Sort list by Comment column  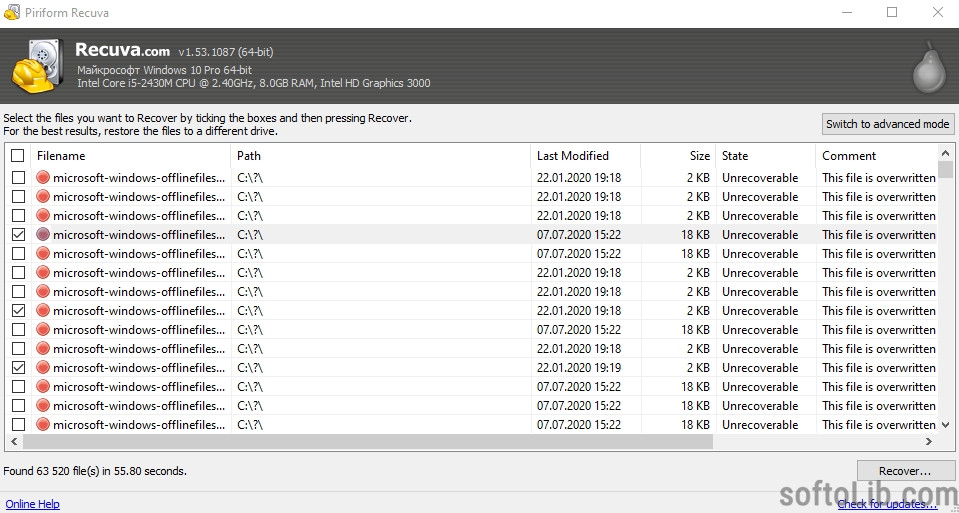tap(876, 156)
